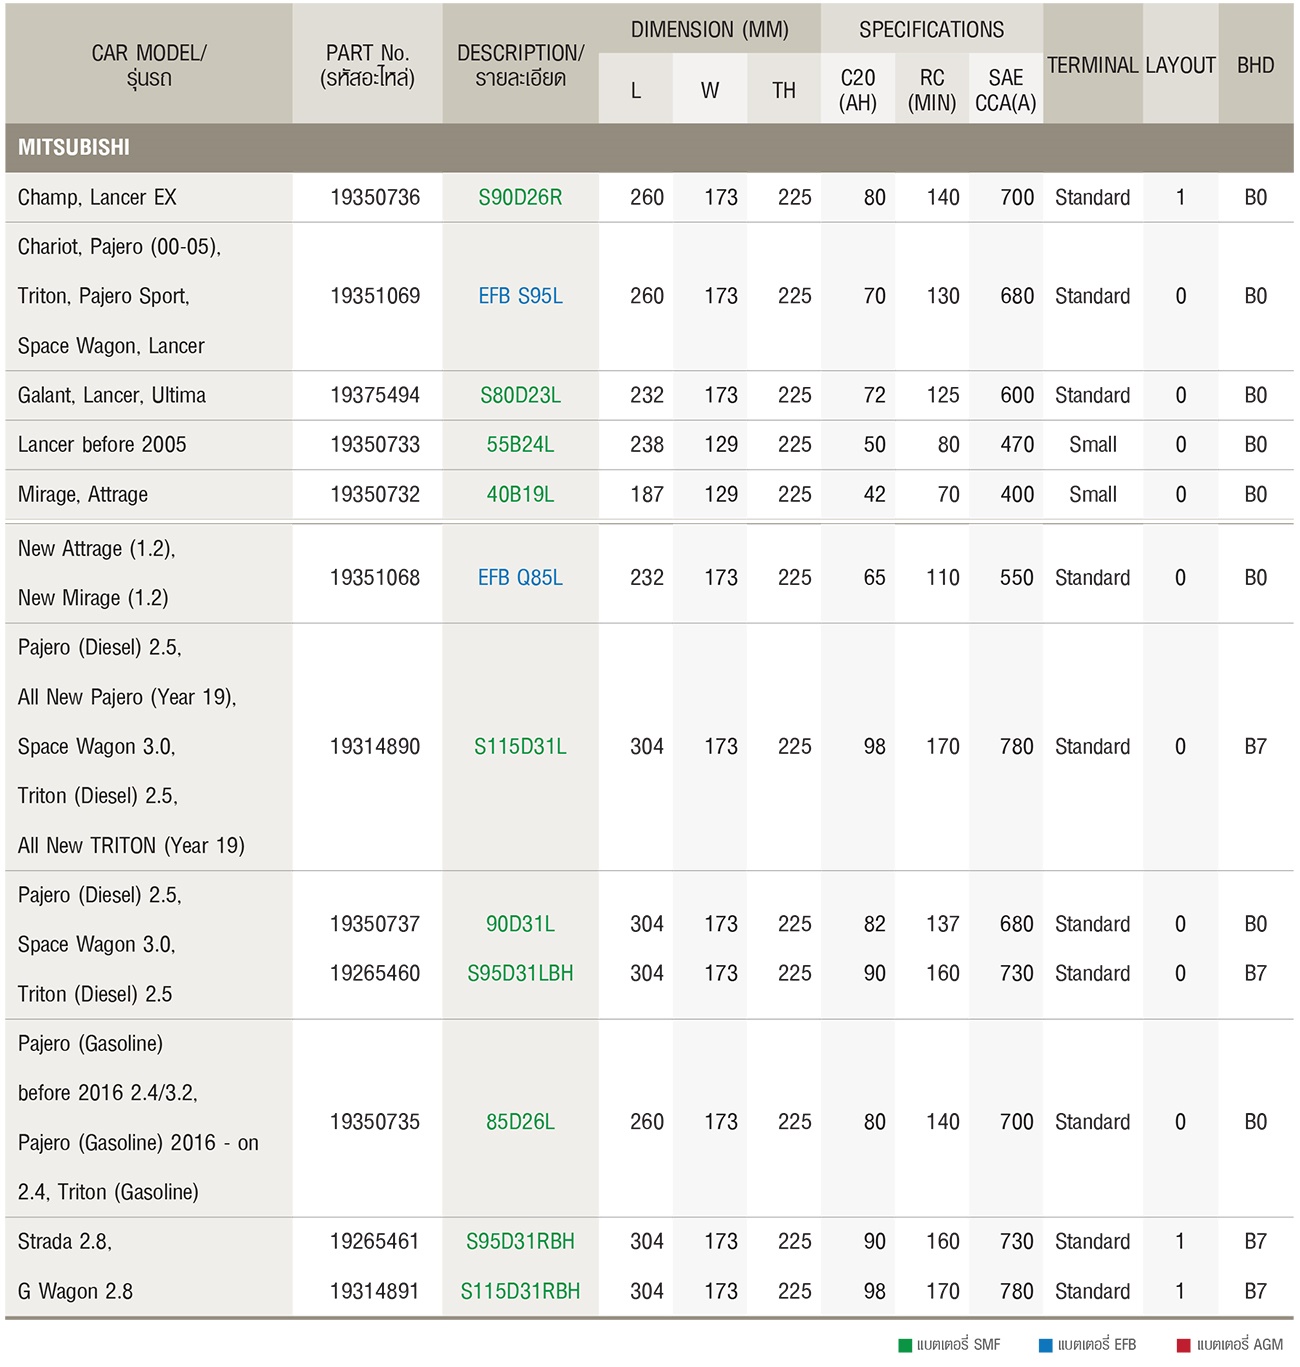Click the EFB S95L battery description

[520, 296]
